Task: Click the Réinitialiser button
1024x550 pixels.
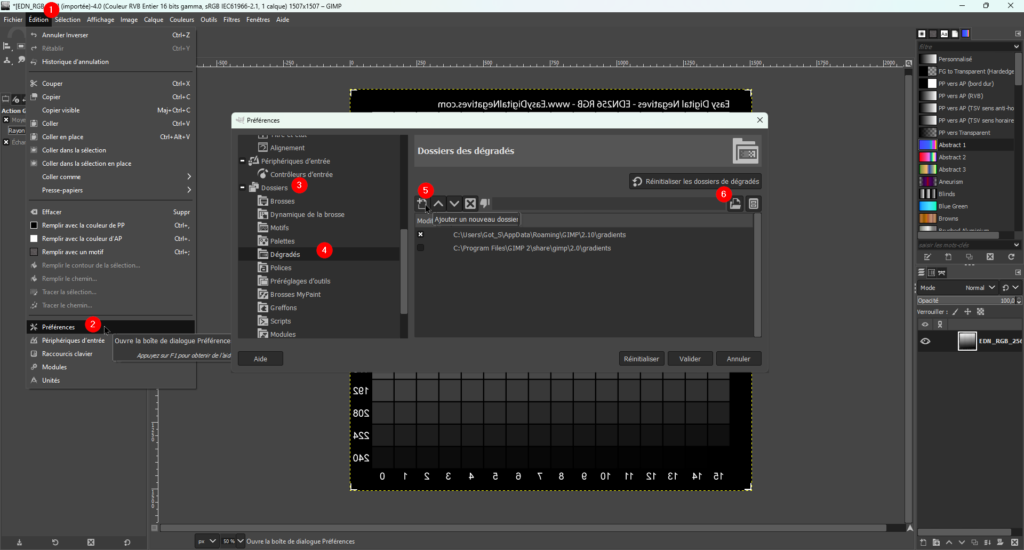Action: (641, 359)
